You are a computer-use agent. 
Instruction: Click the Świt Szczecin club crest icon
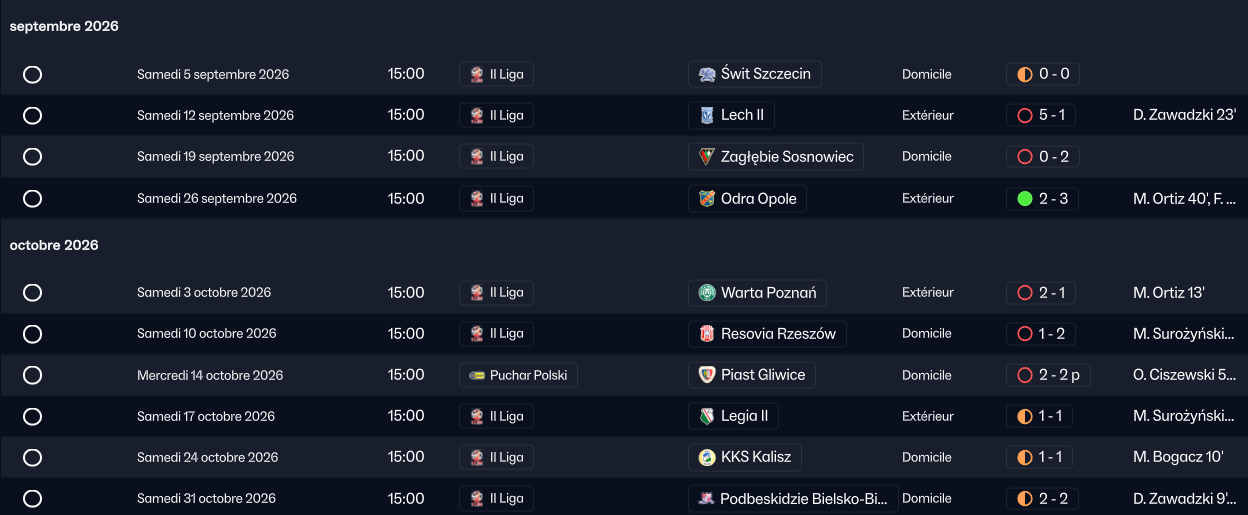707,74
